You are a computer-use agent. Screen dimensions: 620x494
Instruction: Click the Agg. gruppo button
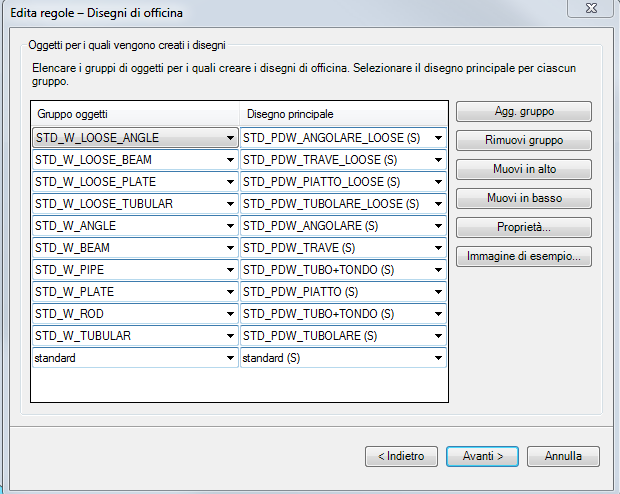[x=524, y=111]
